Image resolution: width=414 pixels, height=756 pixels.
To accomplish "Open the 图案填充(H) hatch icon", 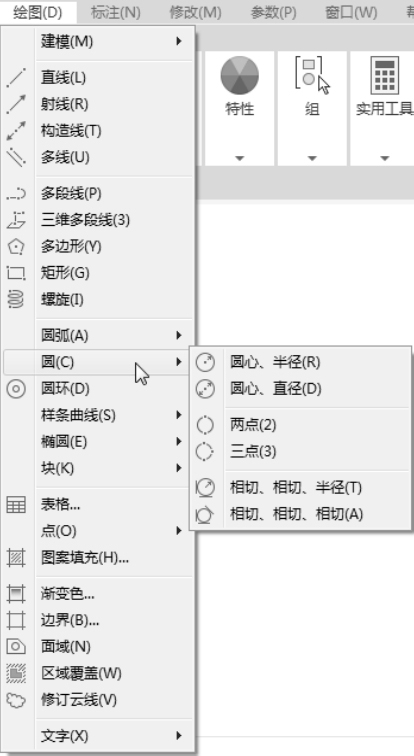I will point(16,558).
